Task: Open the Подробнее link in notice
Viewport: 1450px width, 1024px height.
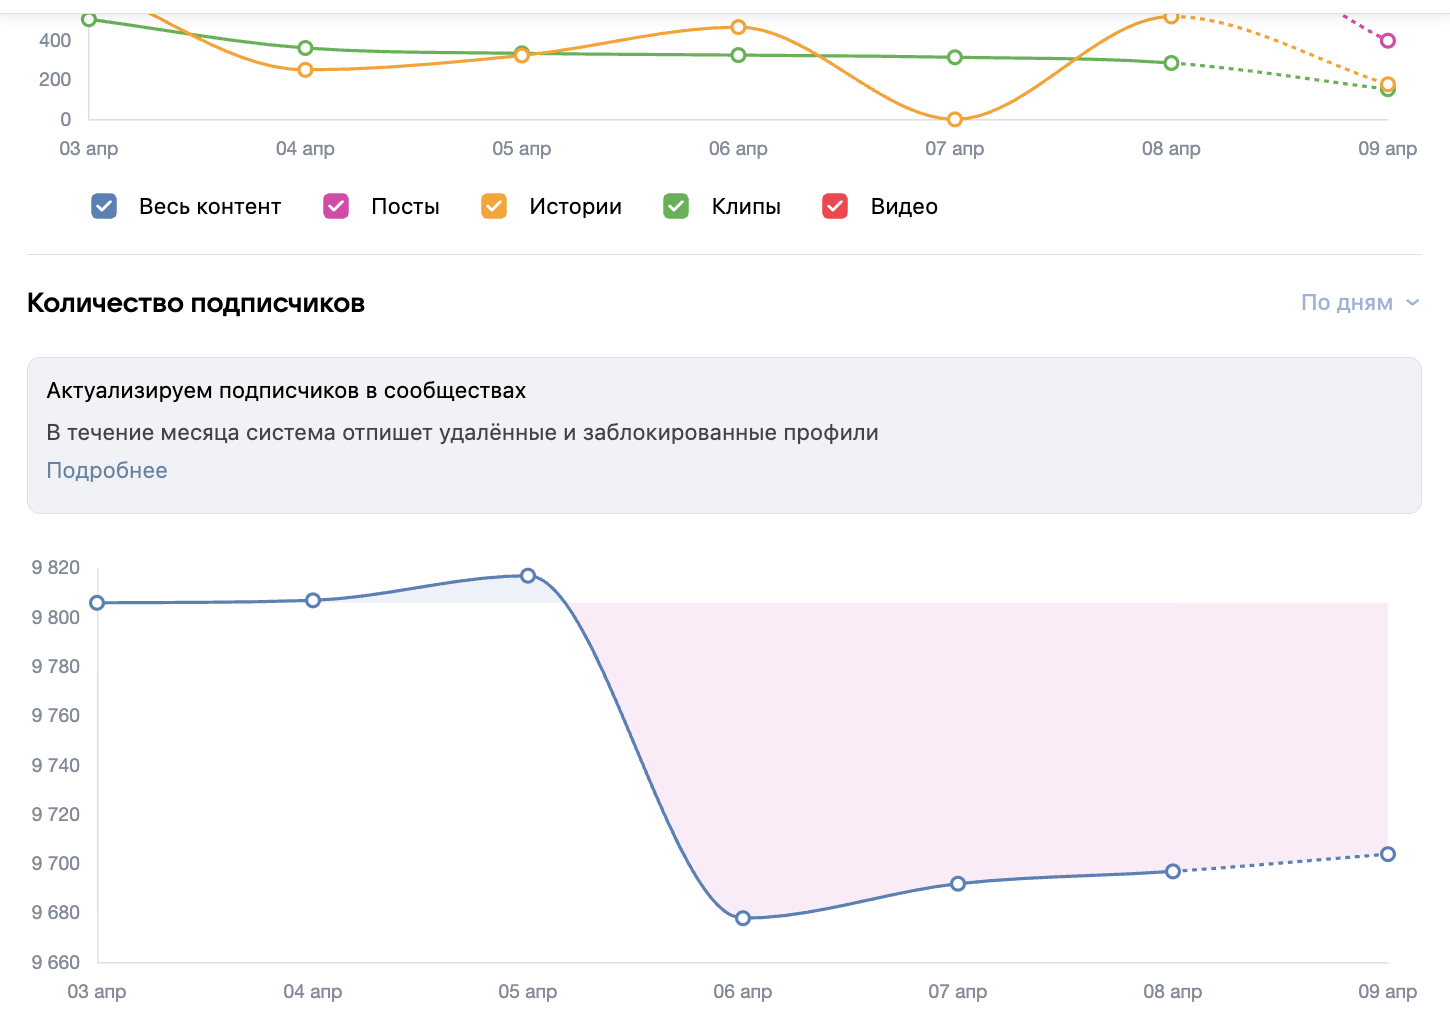Action: pyautogui.click(x=107, y=470)
